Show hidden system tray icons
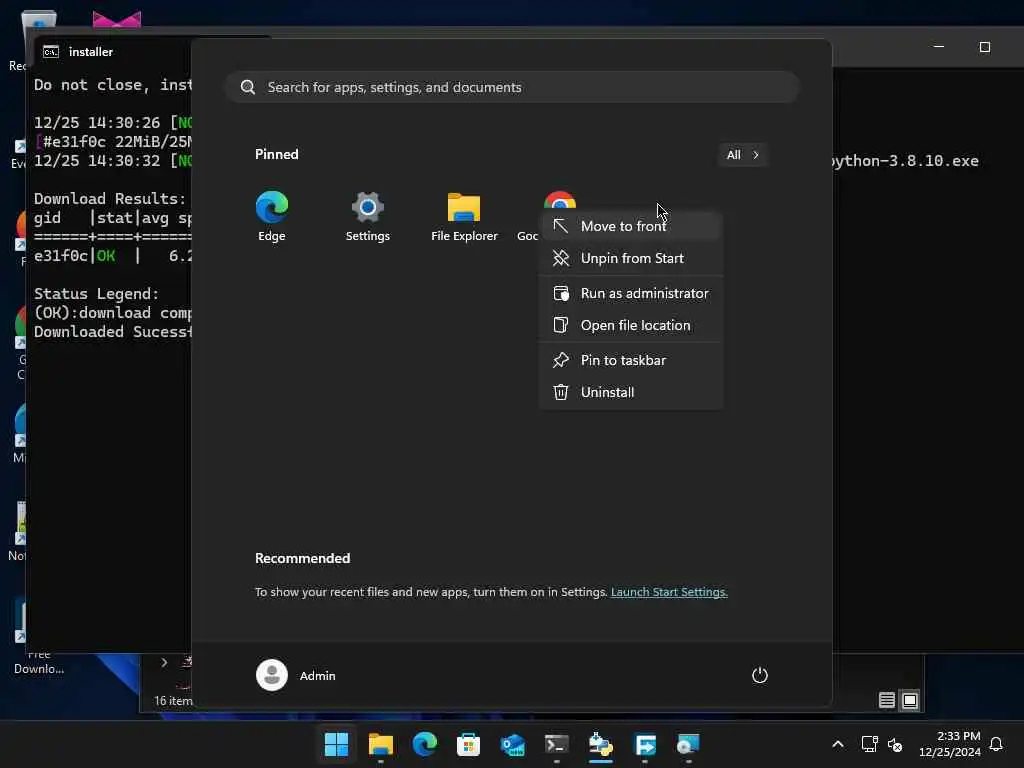The width and height of the screenshot is (1024, 768). click(x=838, y=744)
